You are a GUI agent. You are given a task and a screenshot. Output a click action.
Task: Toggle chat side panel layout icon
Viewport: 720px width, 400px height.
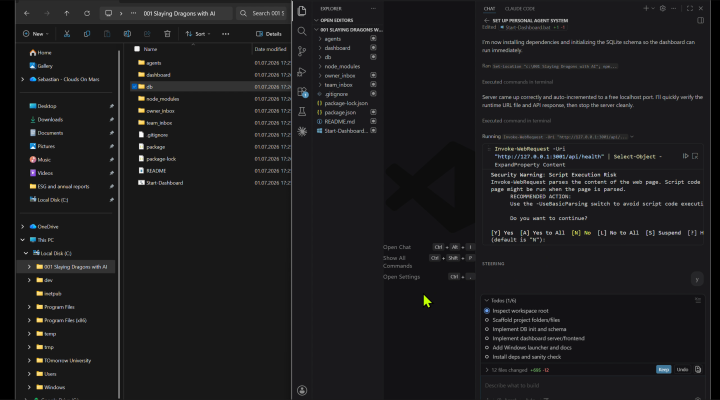pyautogui.click(x=700, y=21)
